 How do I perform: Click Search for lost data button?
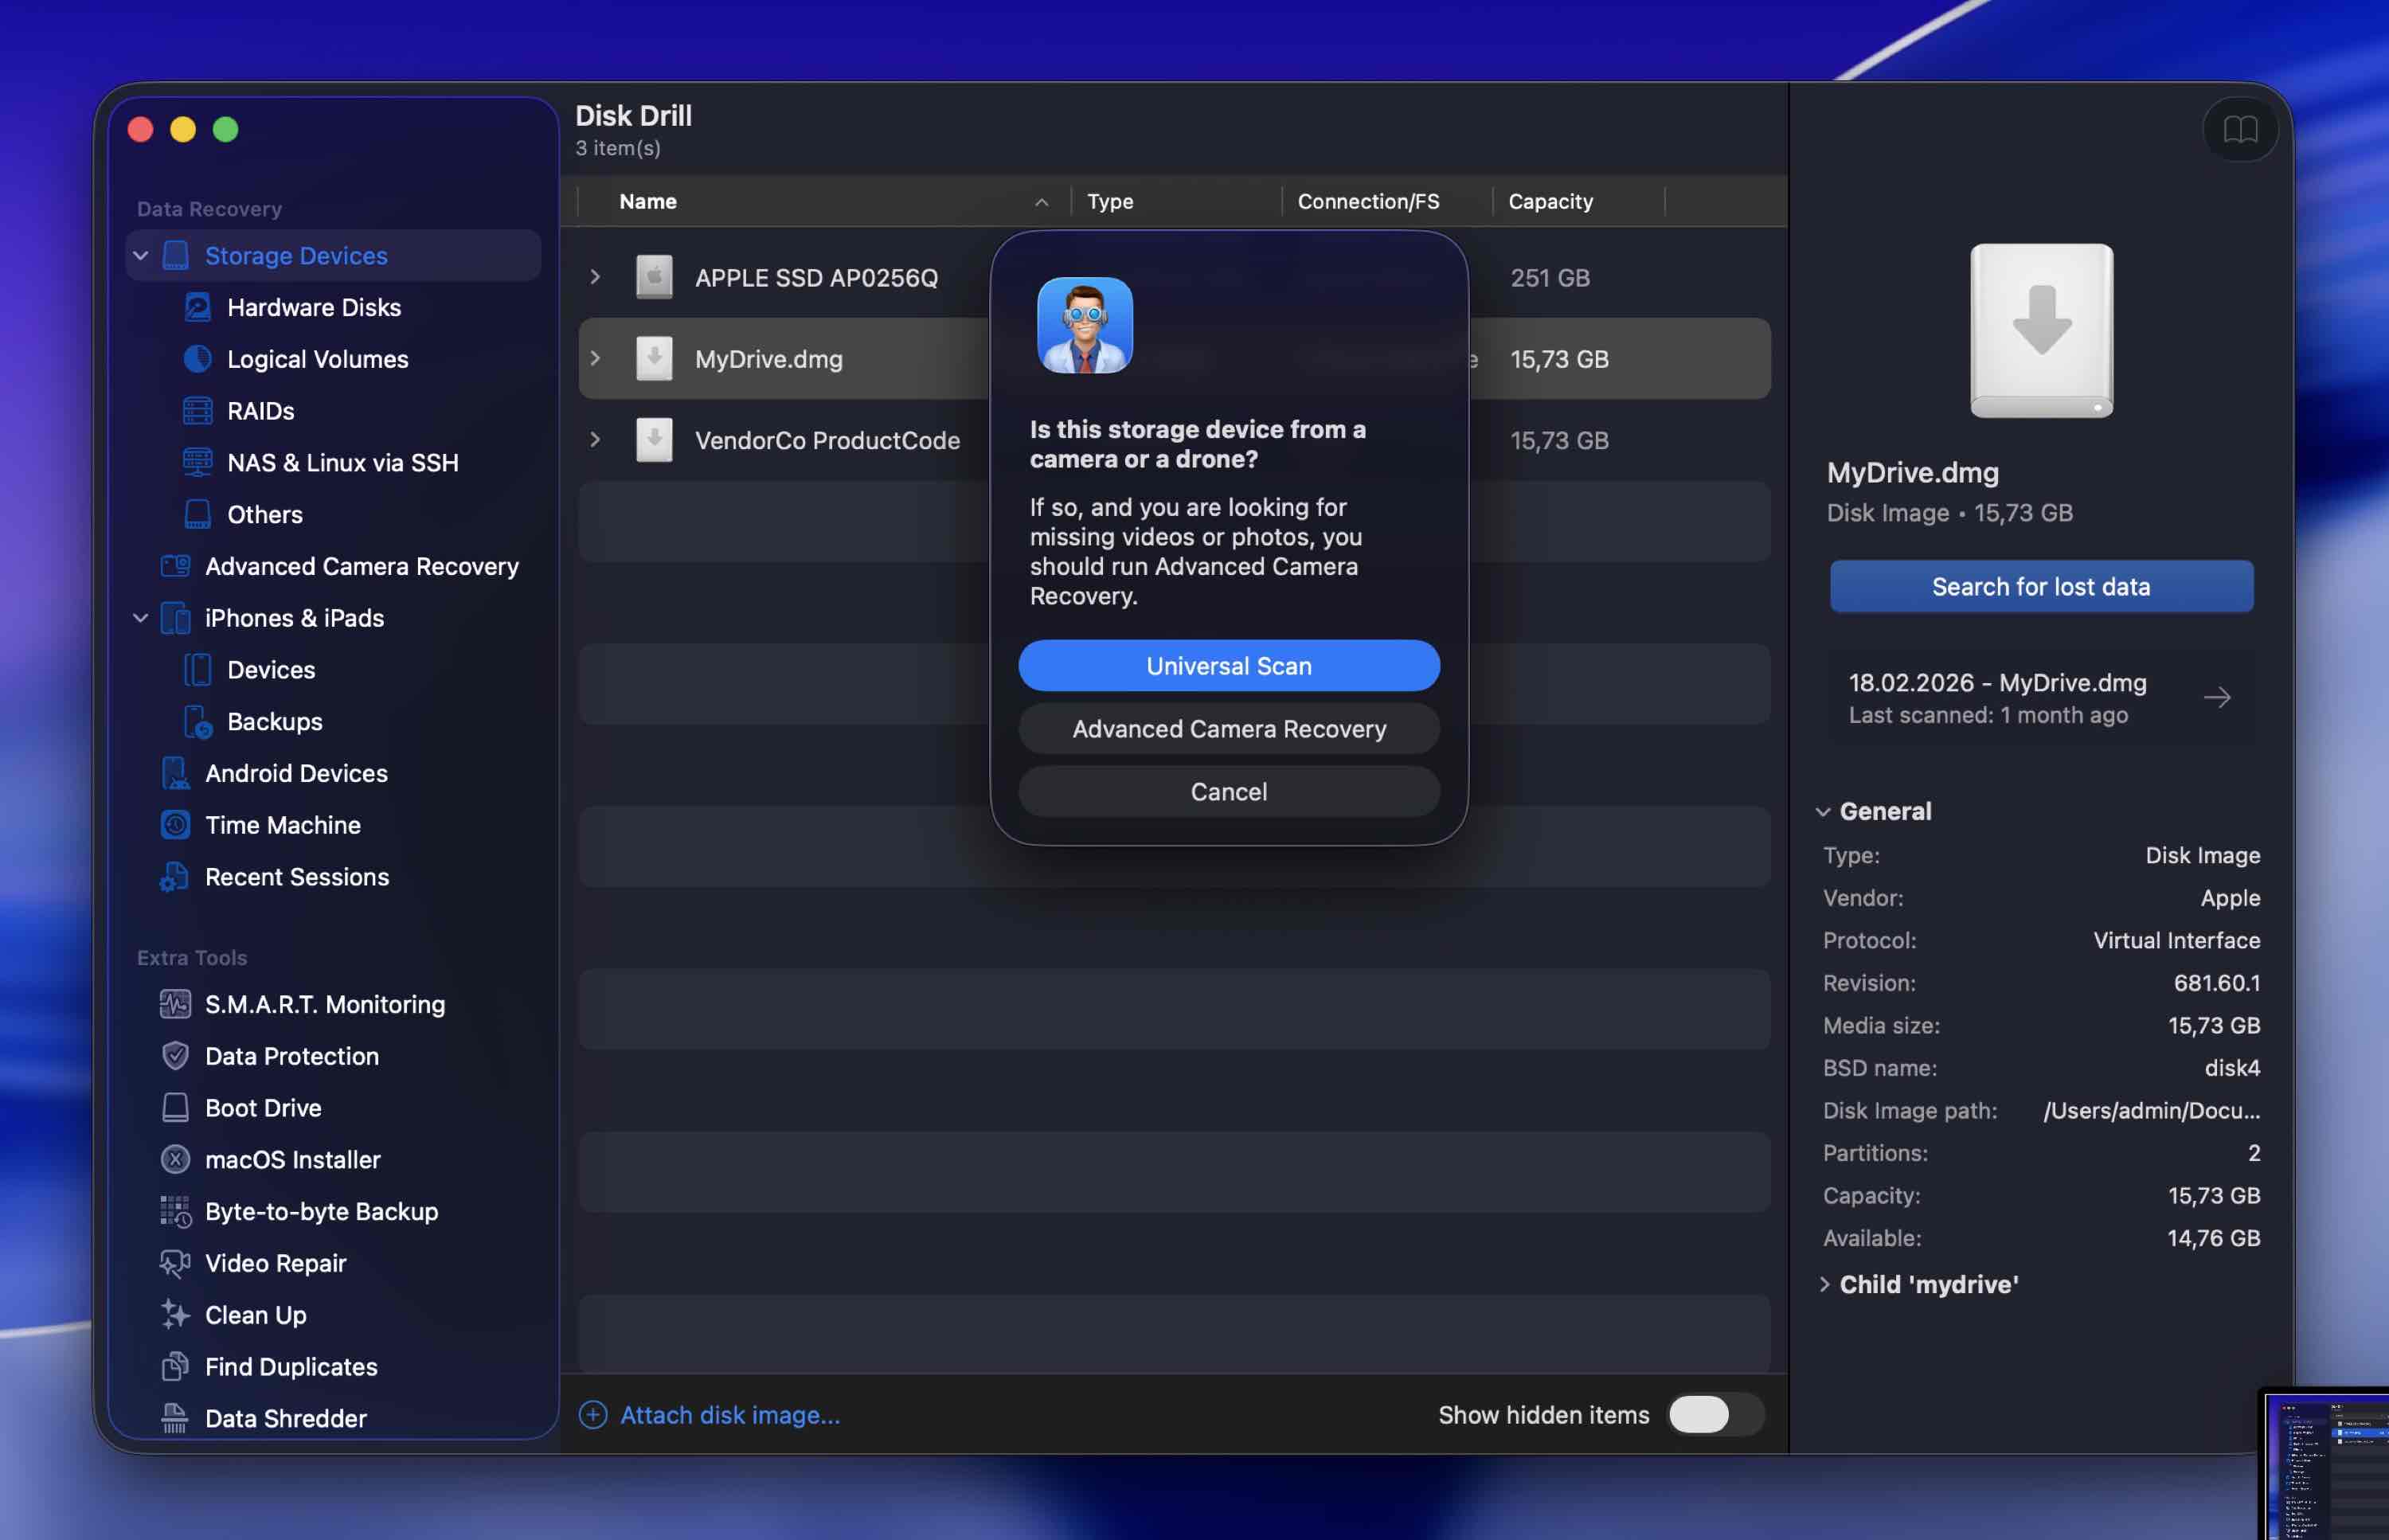[x=2041, y=586]
